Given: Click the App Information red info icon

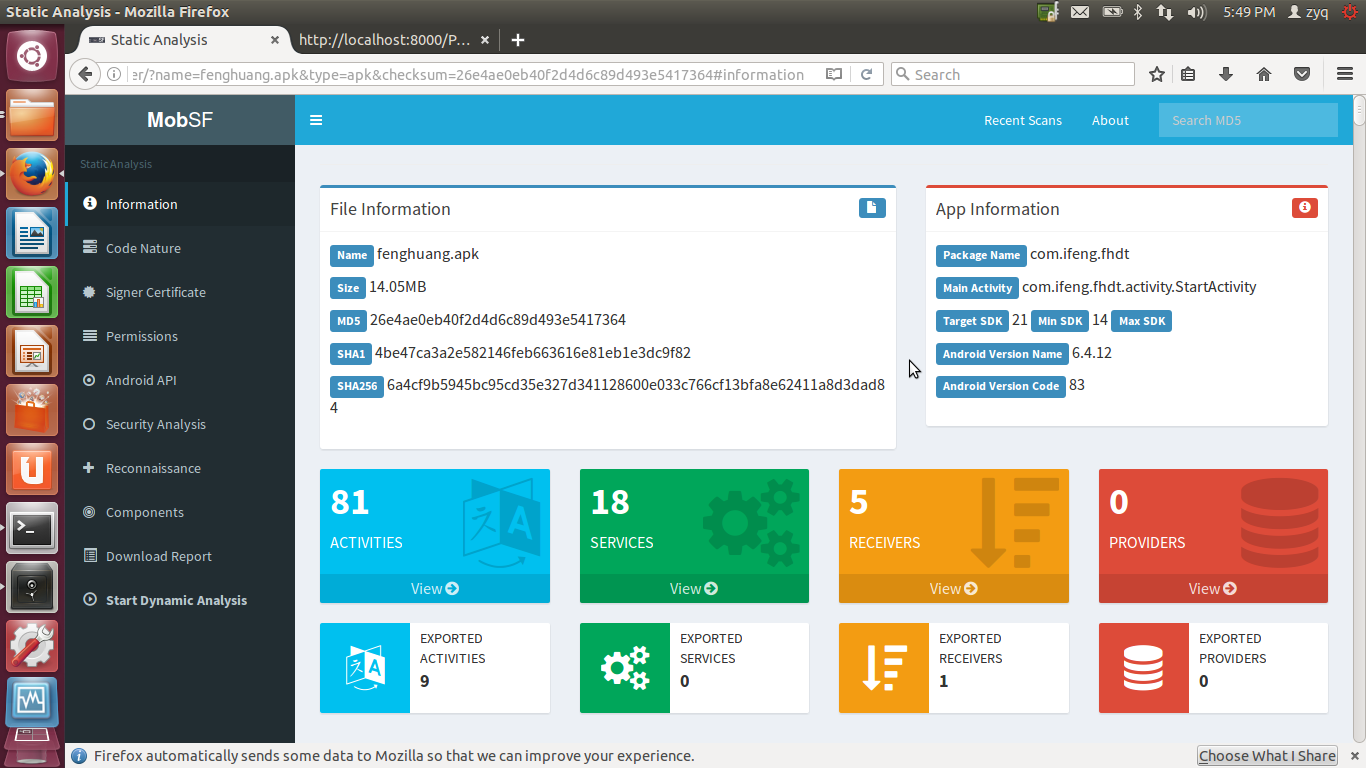Looking at the screenshot, I should [1304, 208].
